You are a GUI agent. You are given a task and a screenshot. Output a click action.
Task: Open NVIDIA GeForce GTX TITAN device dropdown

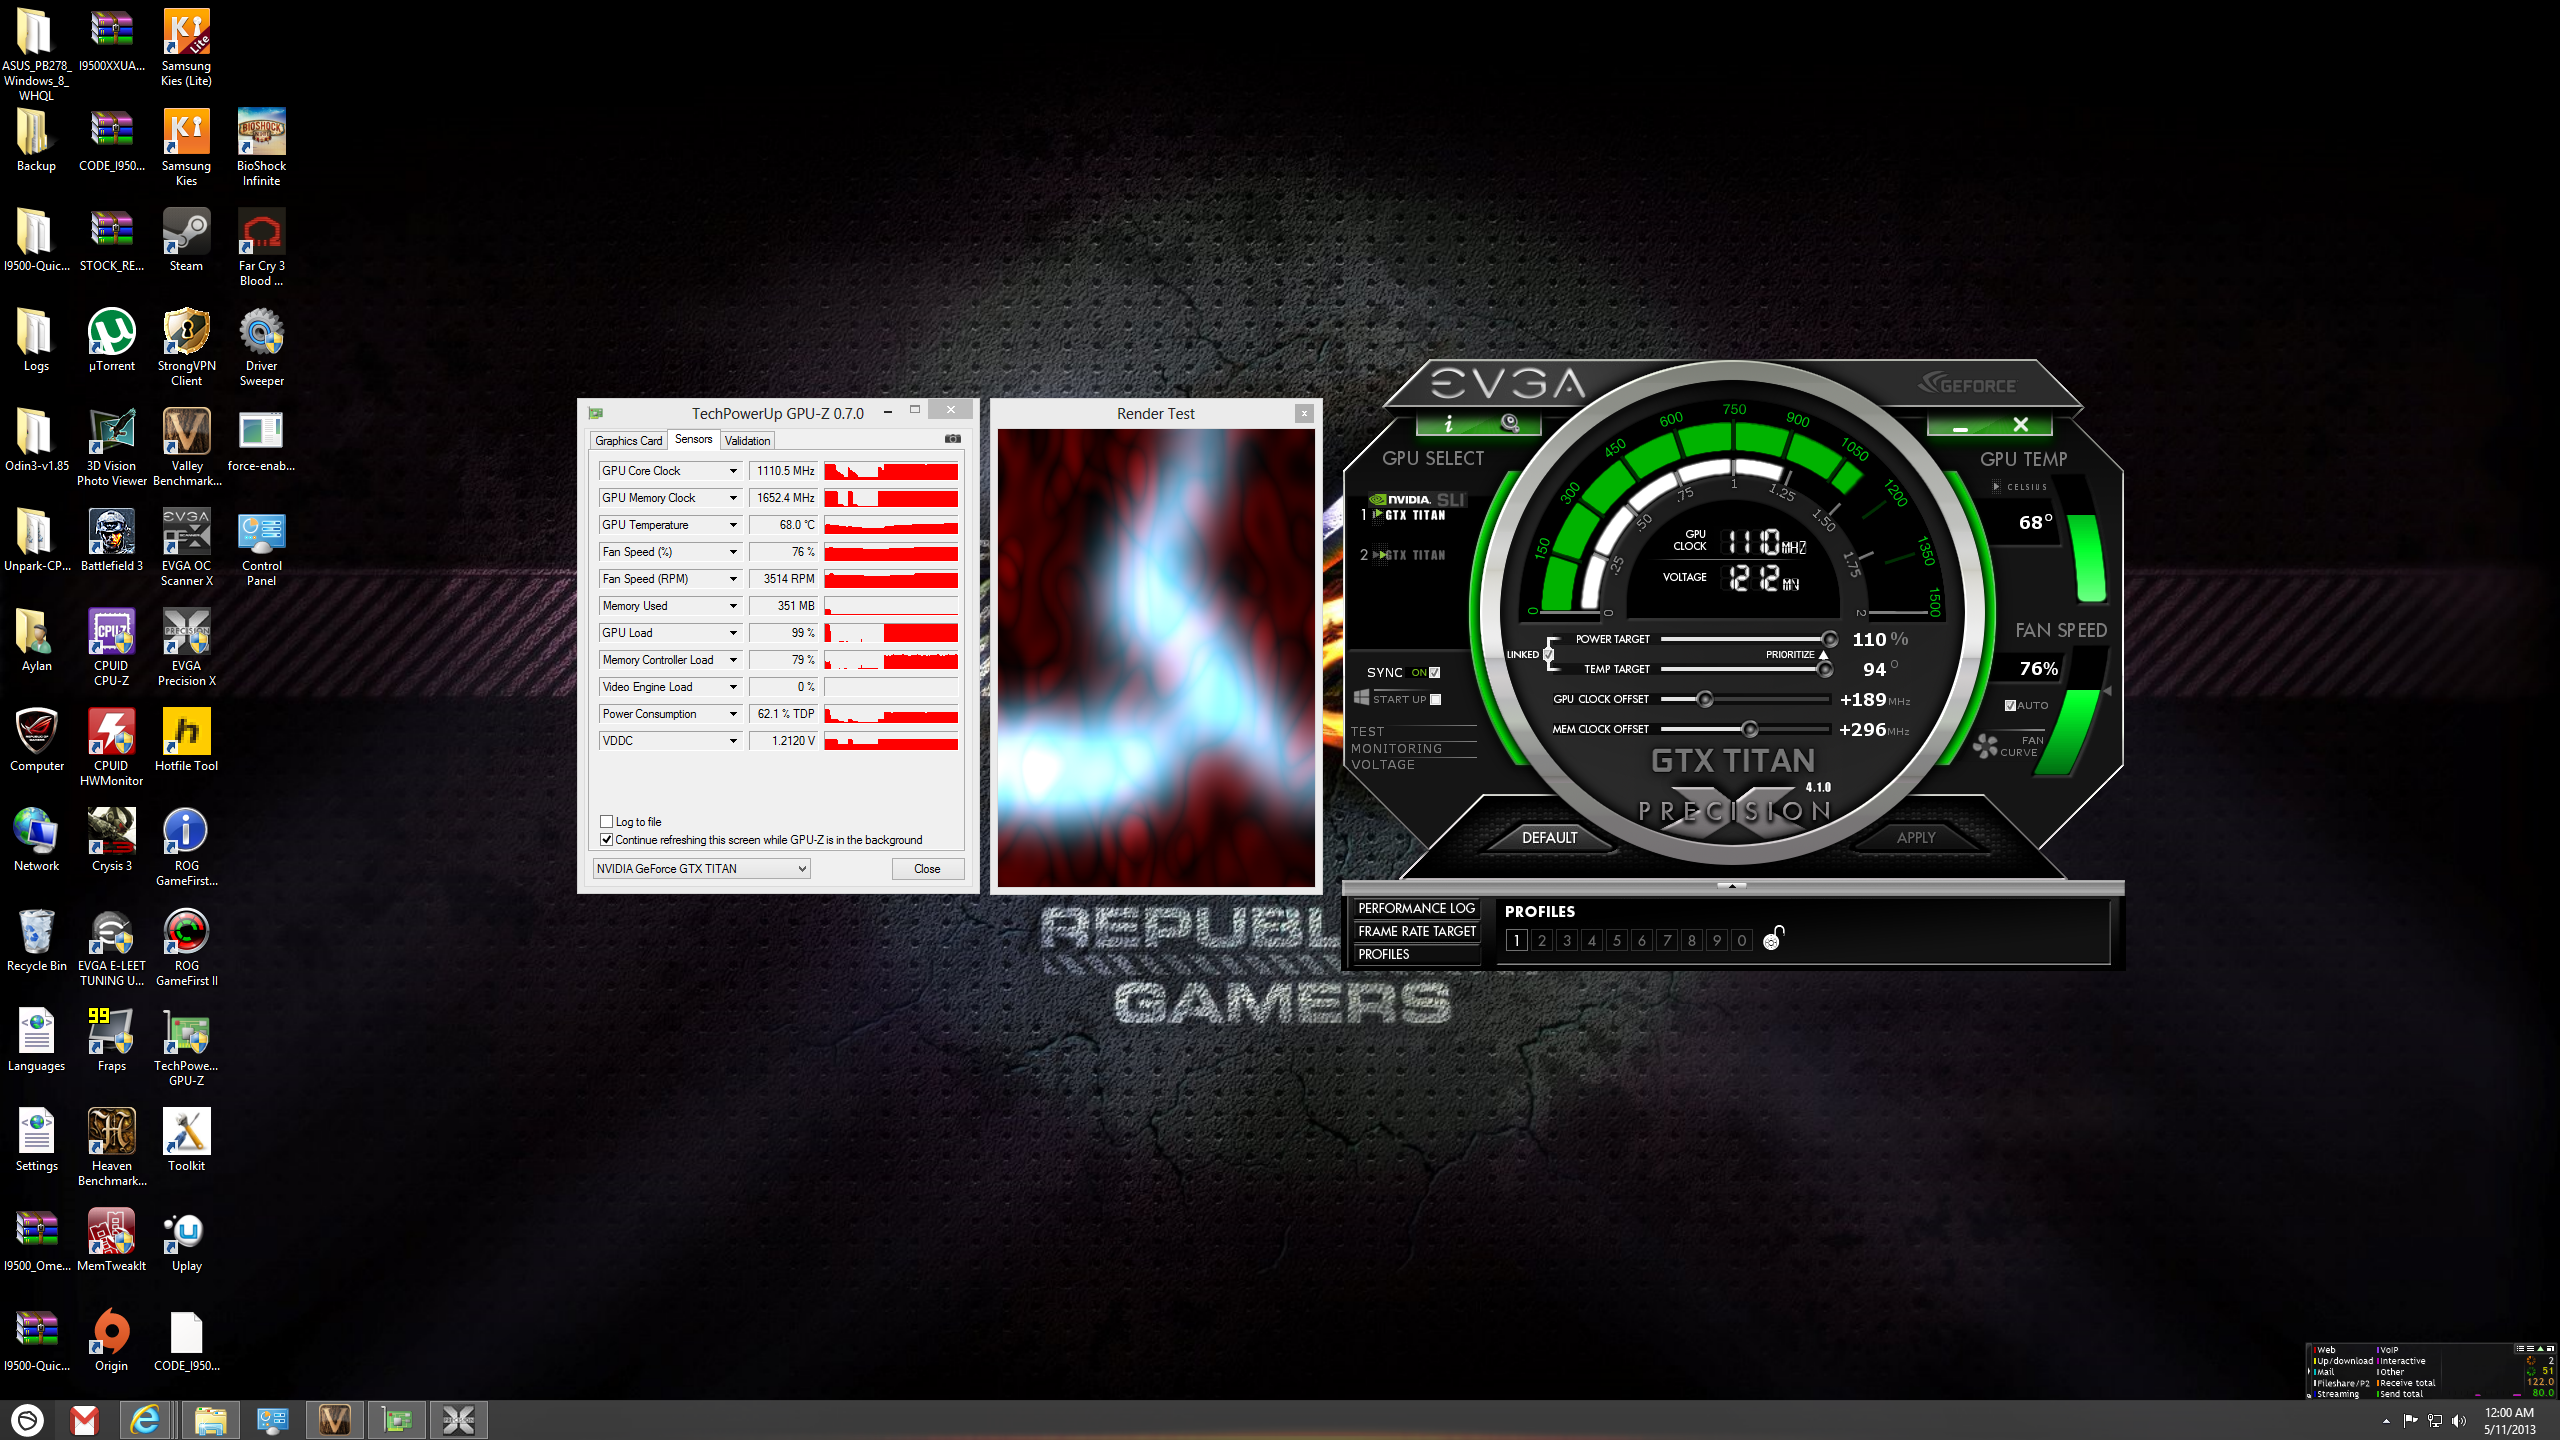pyautogui.click(x=701, y=869)
